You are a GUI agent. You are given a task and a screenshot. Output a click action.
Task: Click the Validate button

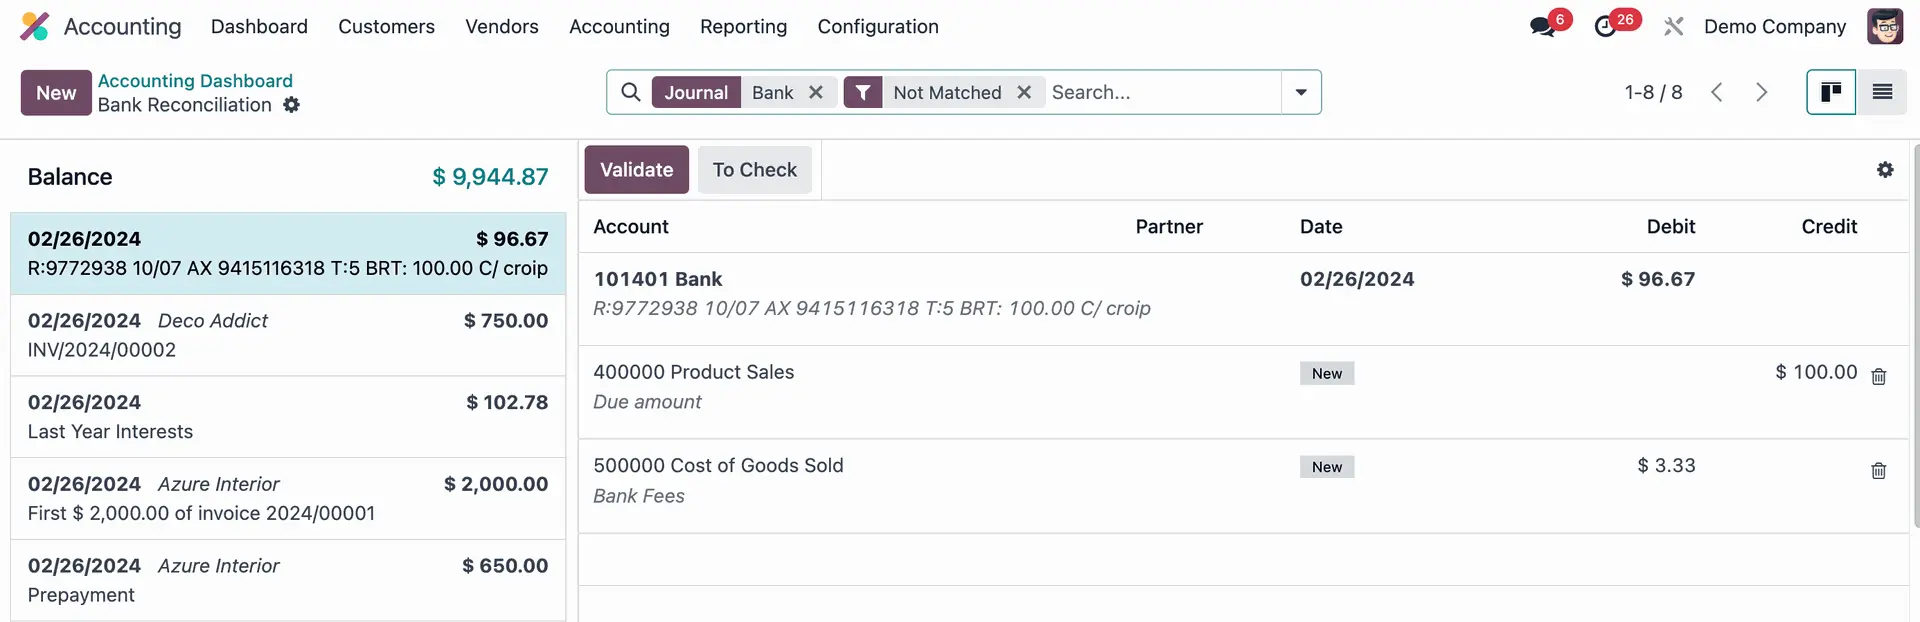click(636, 170)
